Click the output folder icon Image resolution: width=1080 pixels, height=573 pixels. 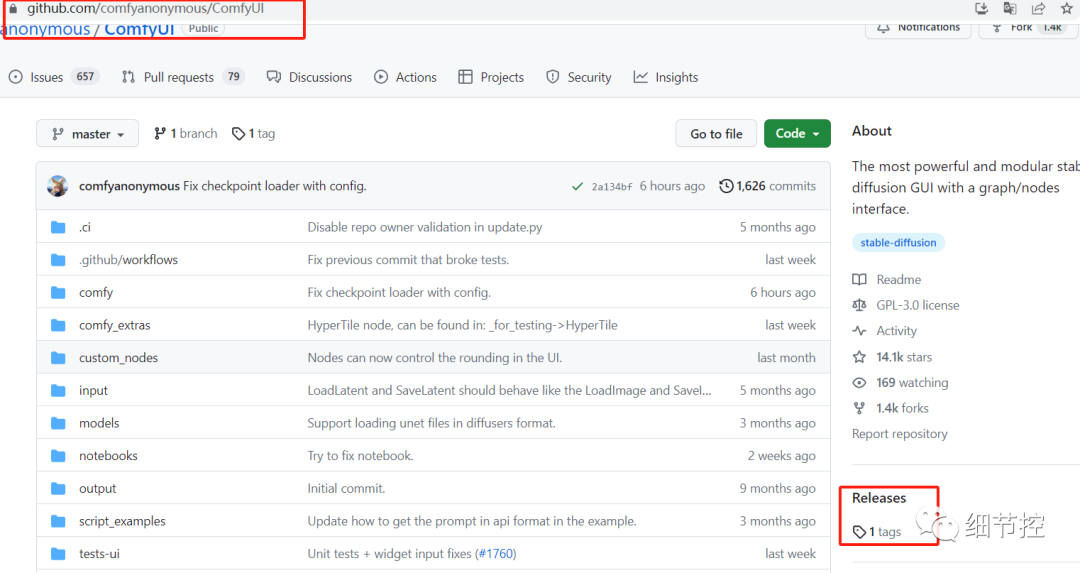pyautogui.click(x=59, y=488)
